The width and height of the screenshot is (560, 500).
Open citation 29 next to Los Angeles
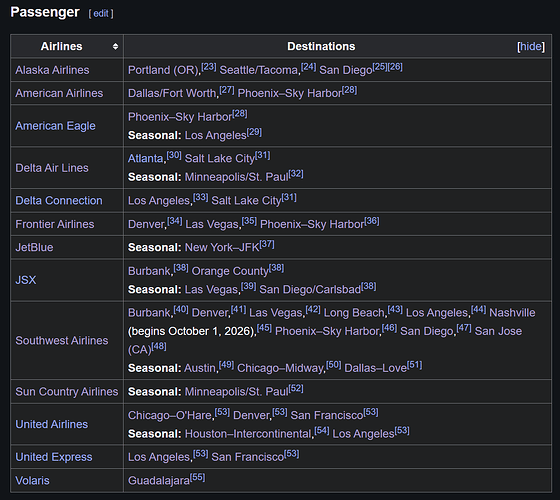pyautogui.click(x=254, y=132)
